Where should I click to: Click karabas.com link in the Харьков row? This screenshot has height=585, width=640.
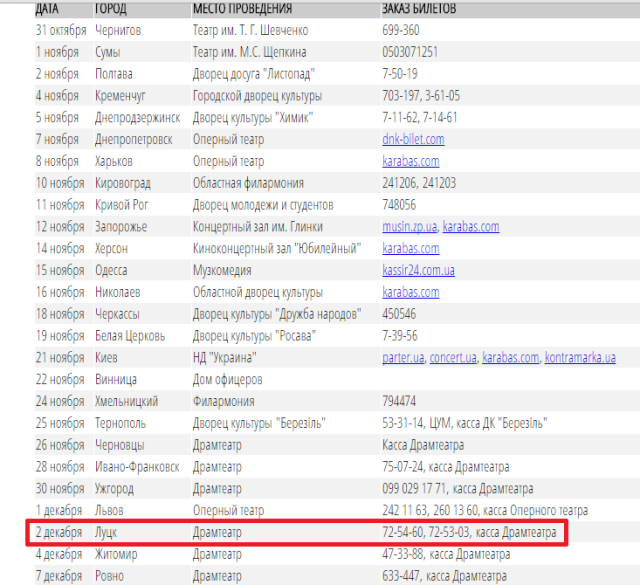(x=410, y=161)
